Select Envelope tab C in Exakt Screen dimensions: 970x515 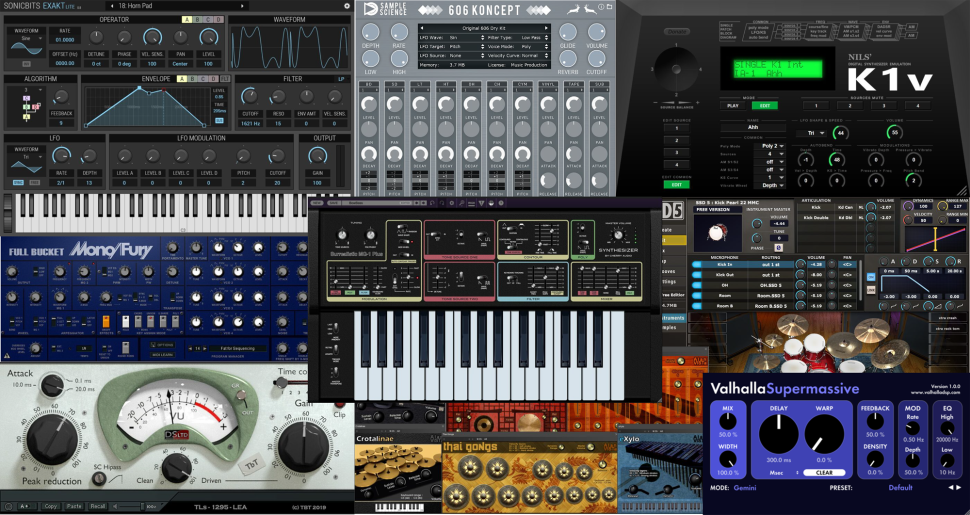[204, 79]
